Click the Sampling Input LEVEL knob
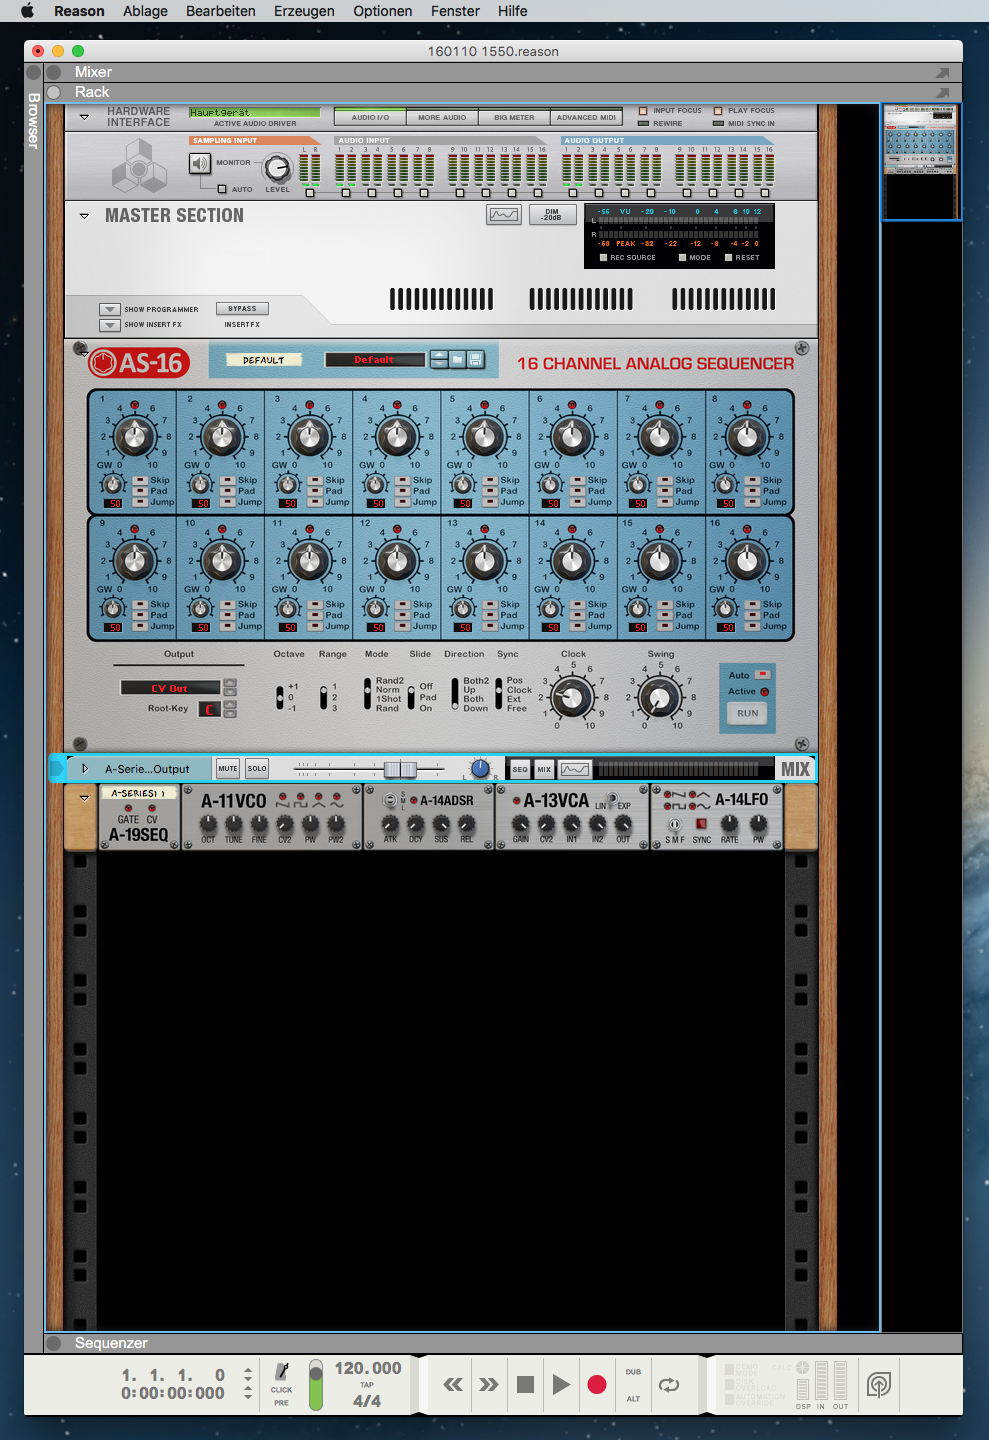989x1440 pixels. click(x=277, y=169)
